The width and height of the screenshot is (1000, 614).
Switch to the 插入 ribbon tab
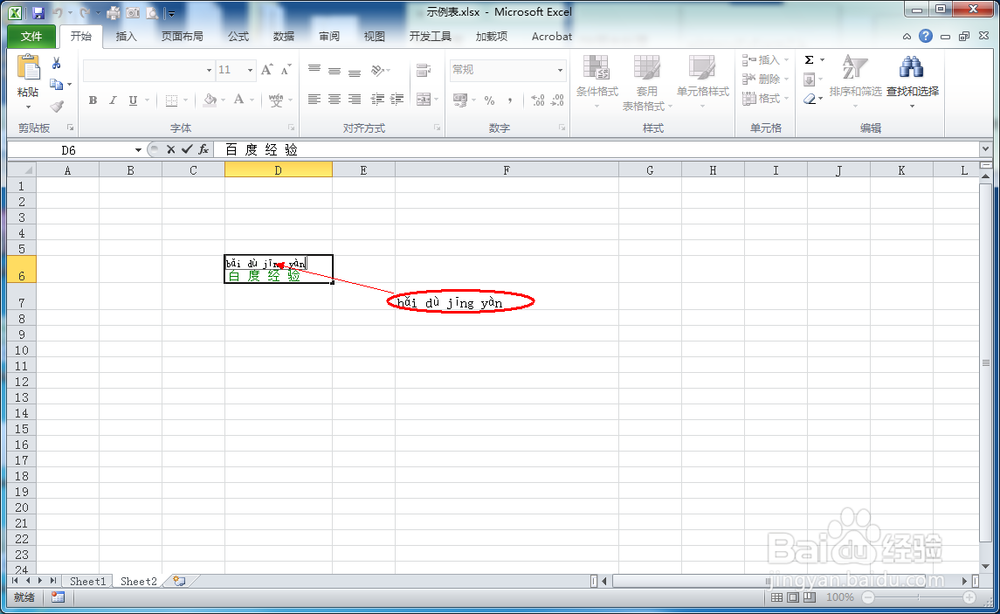point(126,36)
